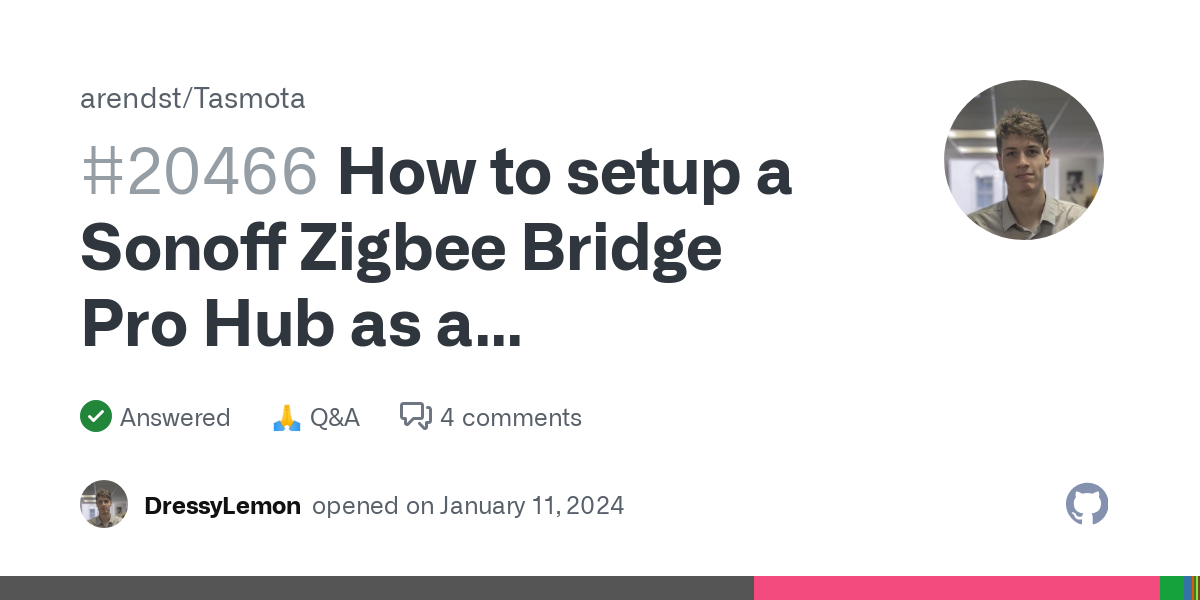This screenshot has width=1200, height=600.
Task: Select the Q&A category label
Action: point(335,417)
